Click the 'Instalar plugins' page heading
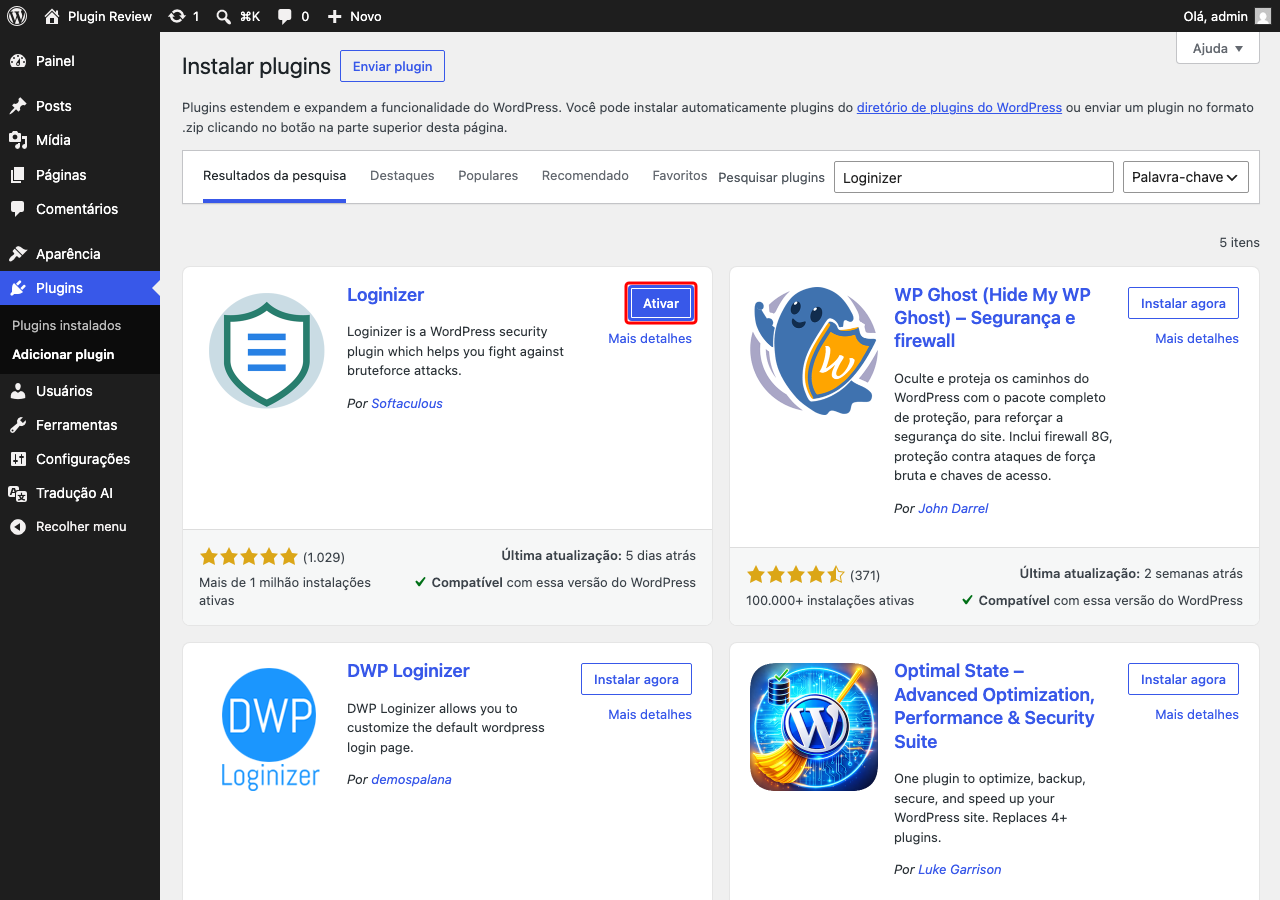Image resolution: width=1280 pixels, height=900 pixels. [256, 67]
